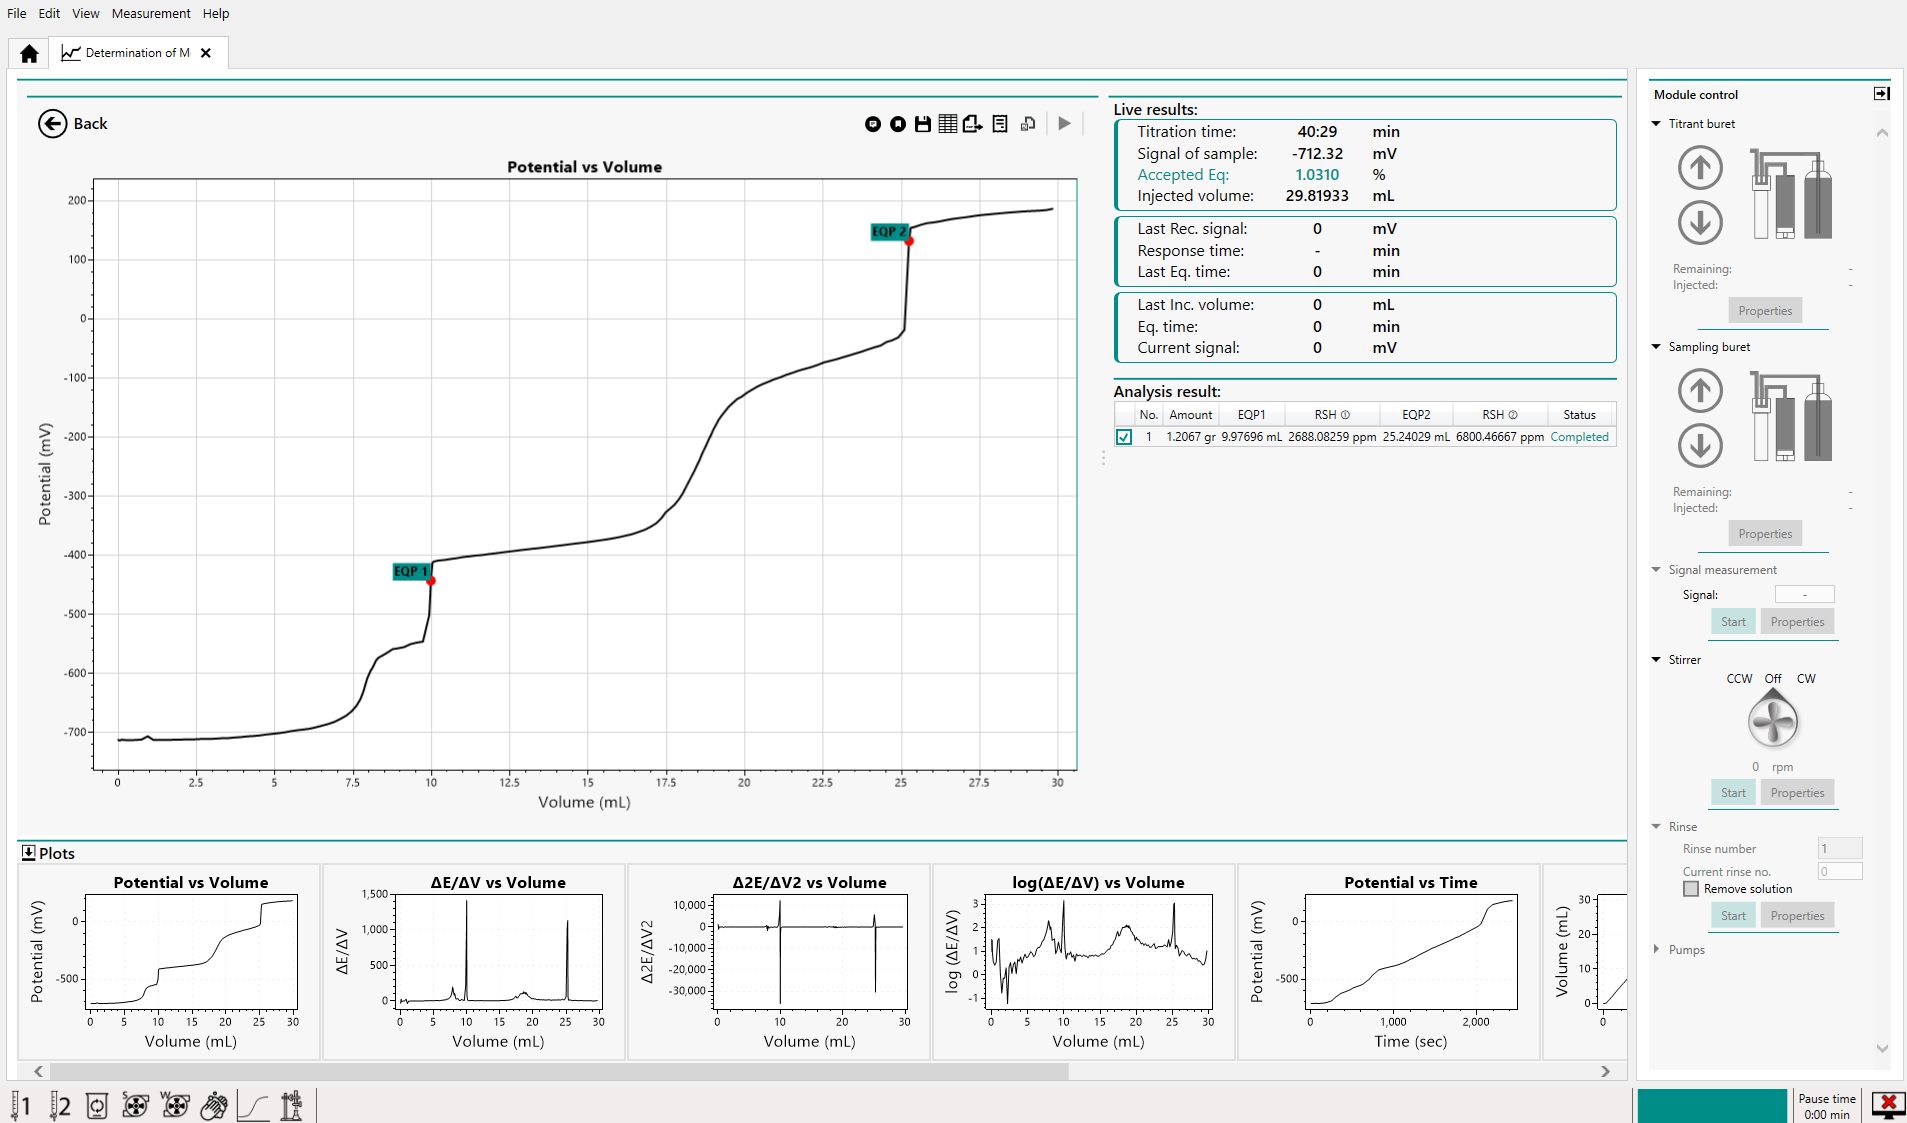This screenshot has width=1907, height=1123.
Task: Click the Back button
Action: (x=73, y=124)
